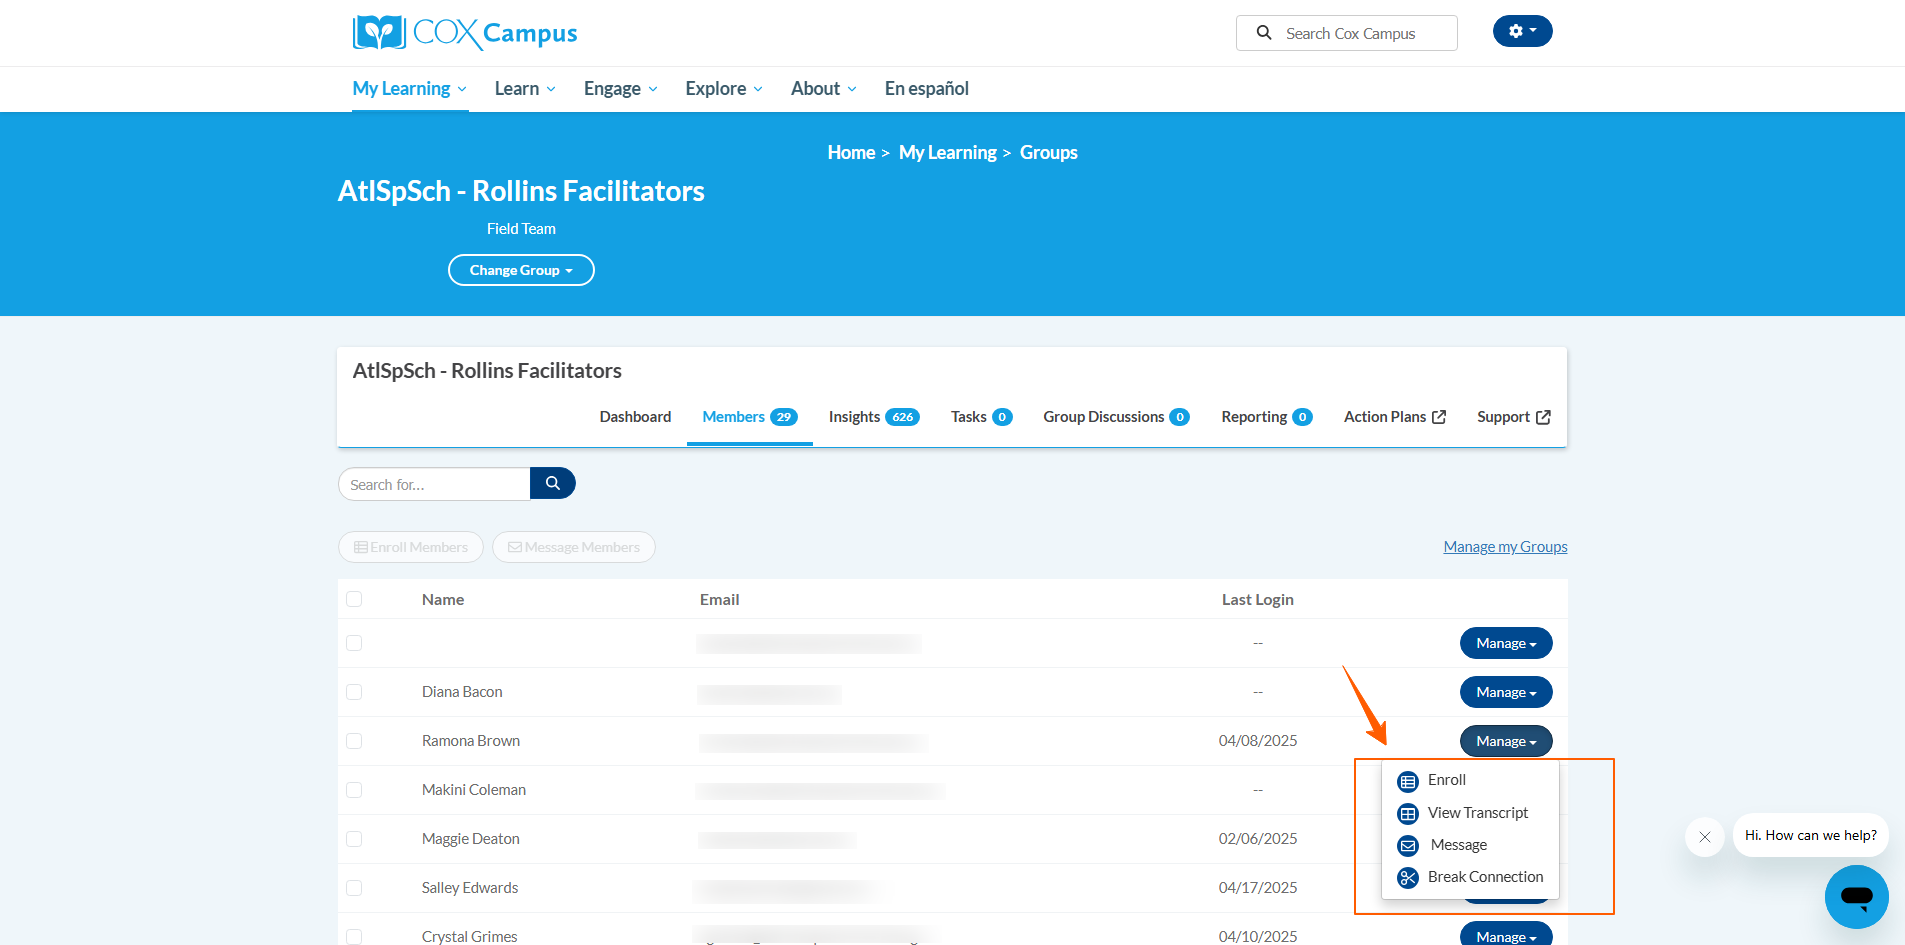Check the box for Ramona Brown
1905x945 pixels.
[354, 741]
